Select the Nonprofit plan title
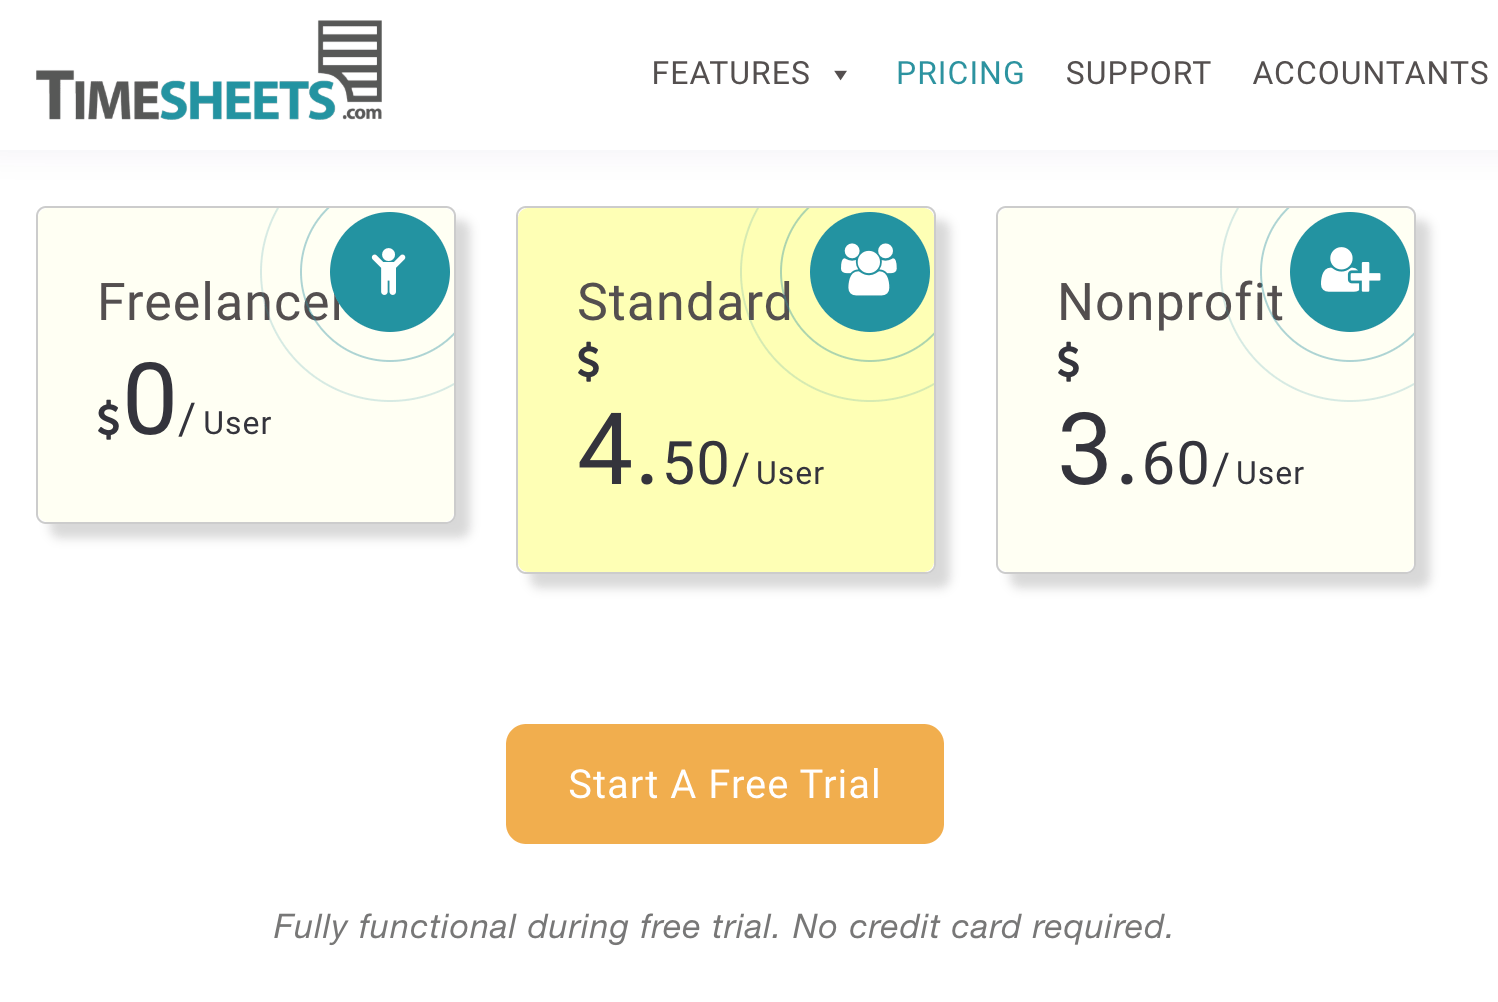 coord(1171,302)
